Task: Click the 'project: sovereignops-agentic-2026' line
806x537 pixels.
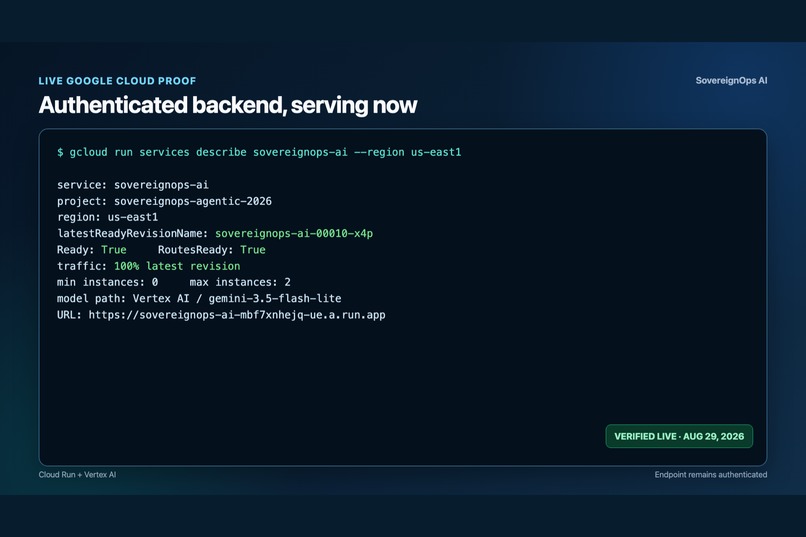Action: pos(164,201)
